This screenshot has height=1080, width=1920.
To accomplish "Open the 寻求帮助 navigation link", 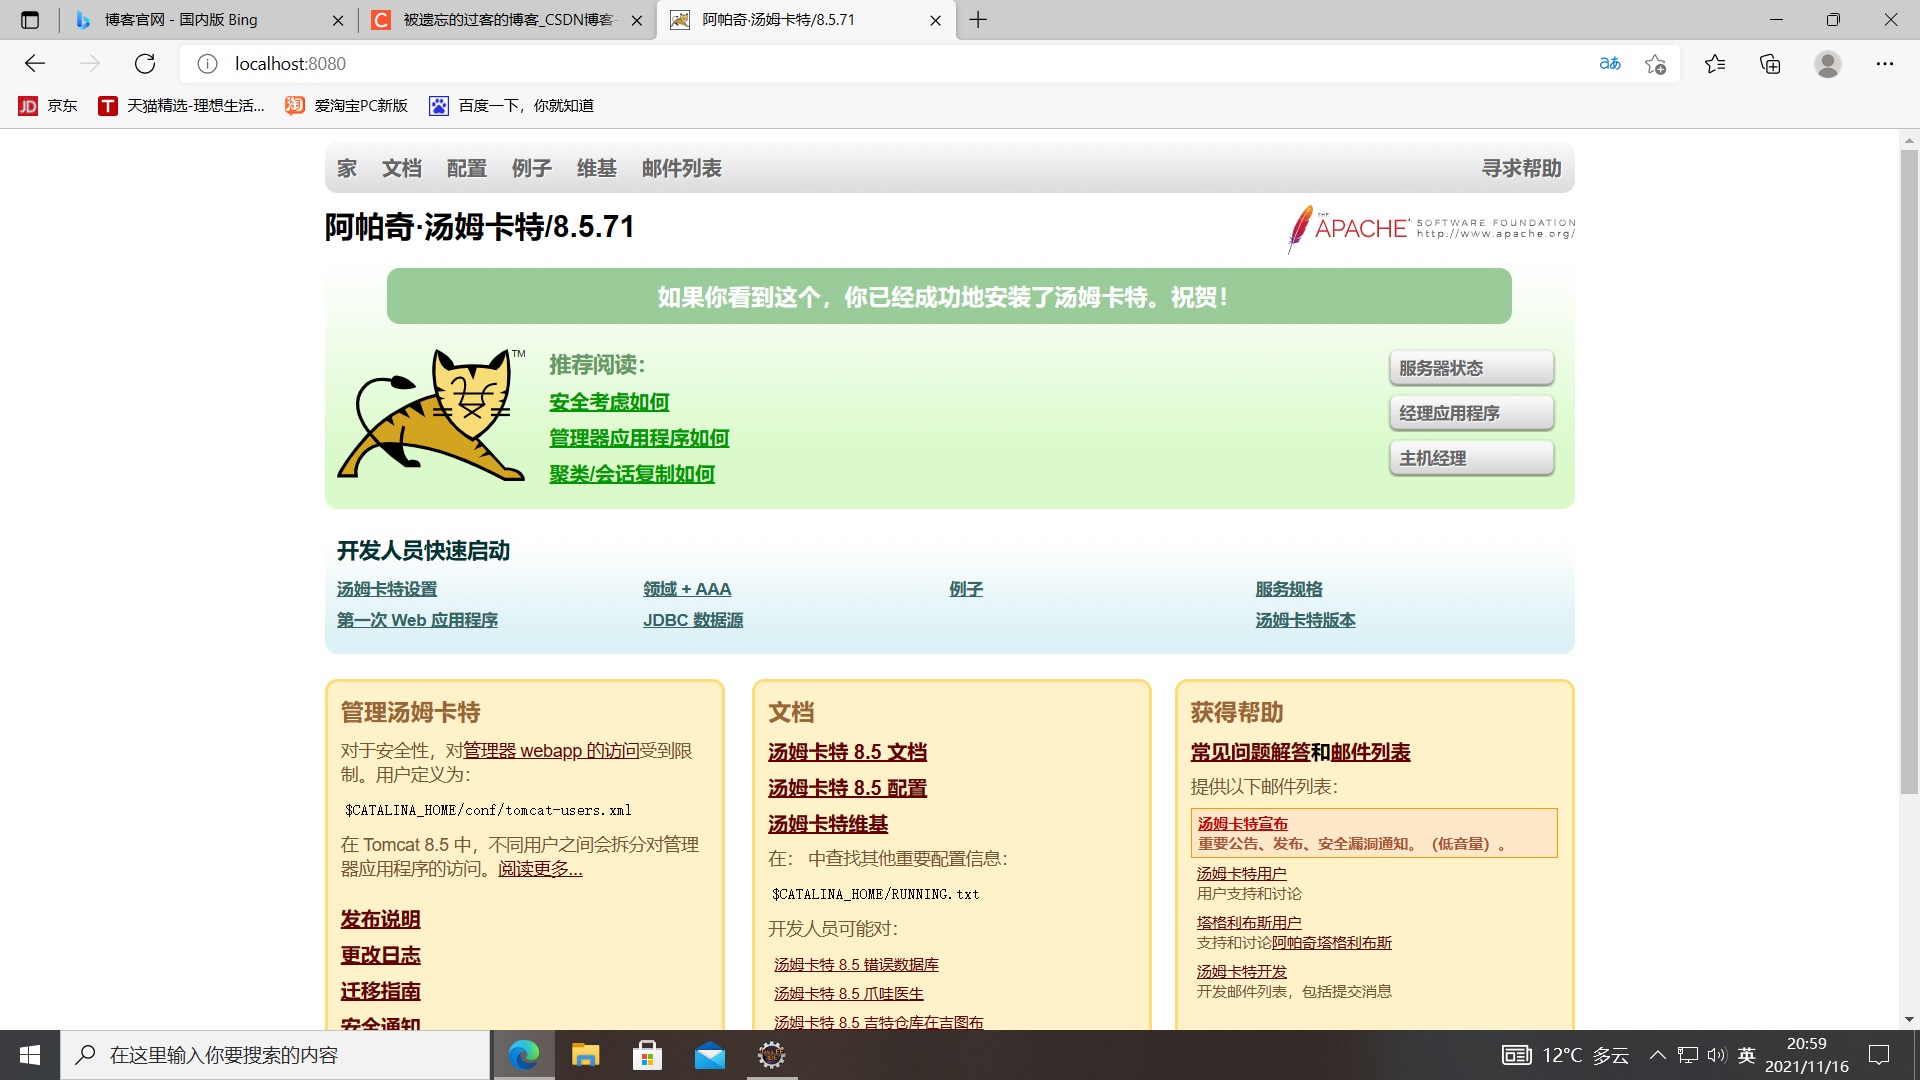I will 1522,169.
